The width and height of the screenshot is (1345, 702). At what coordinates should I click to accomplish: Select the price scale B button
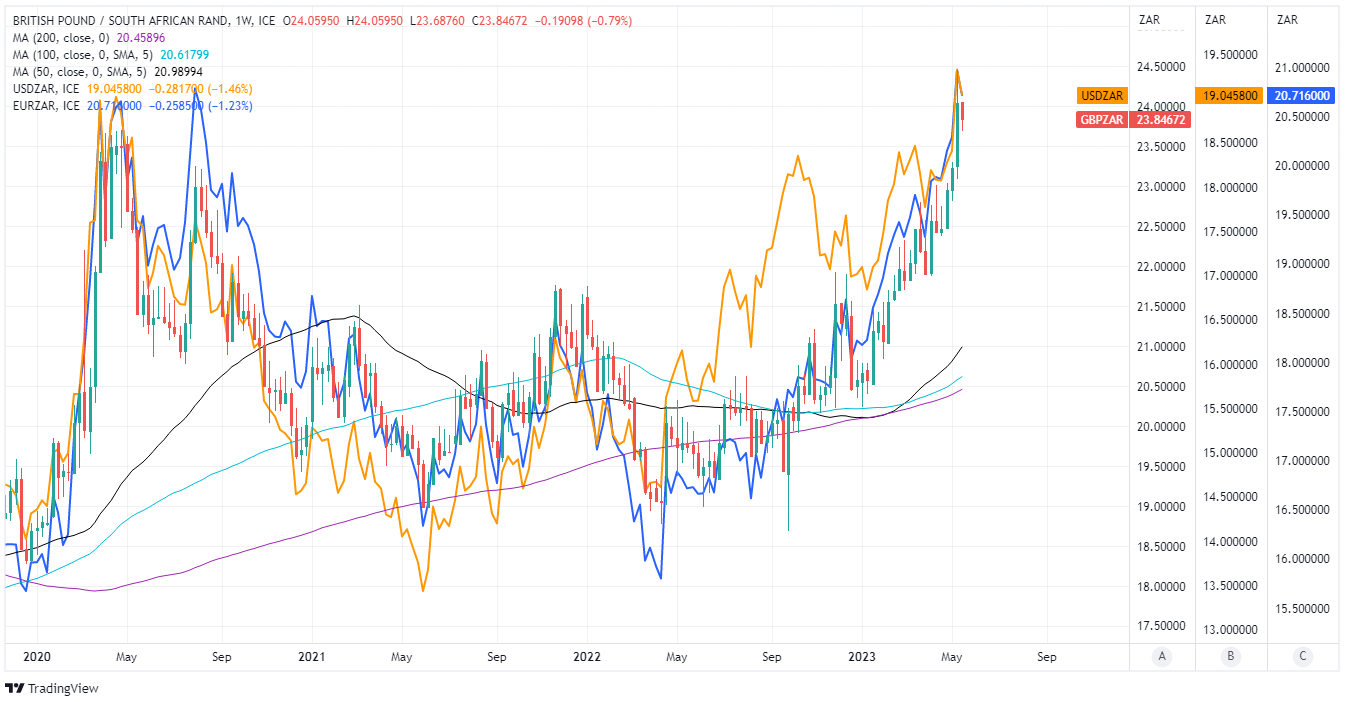coord(1230,656)
